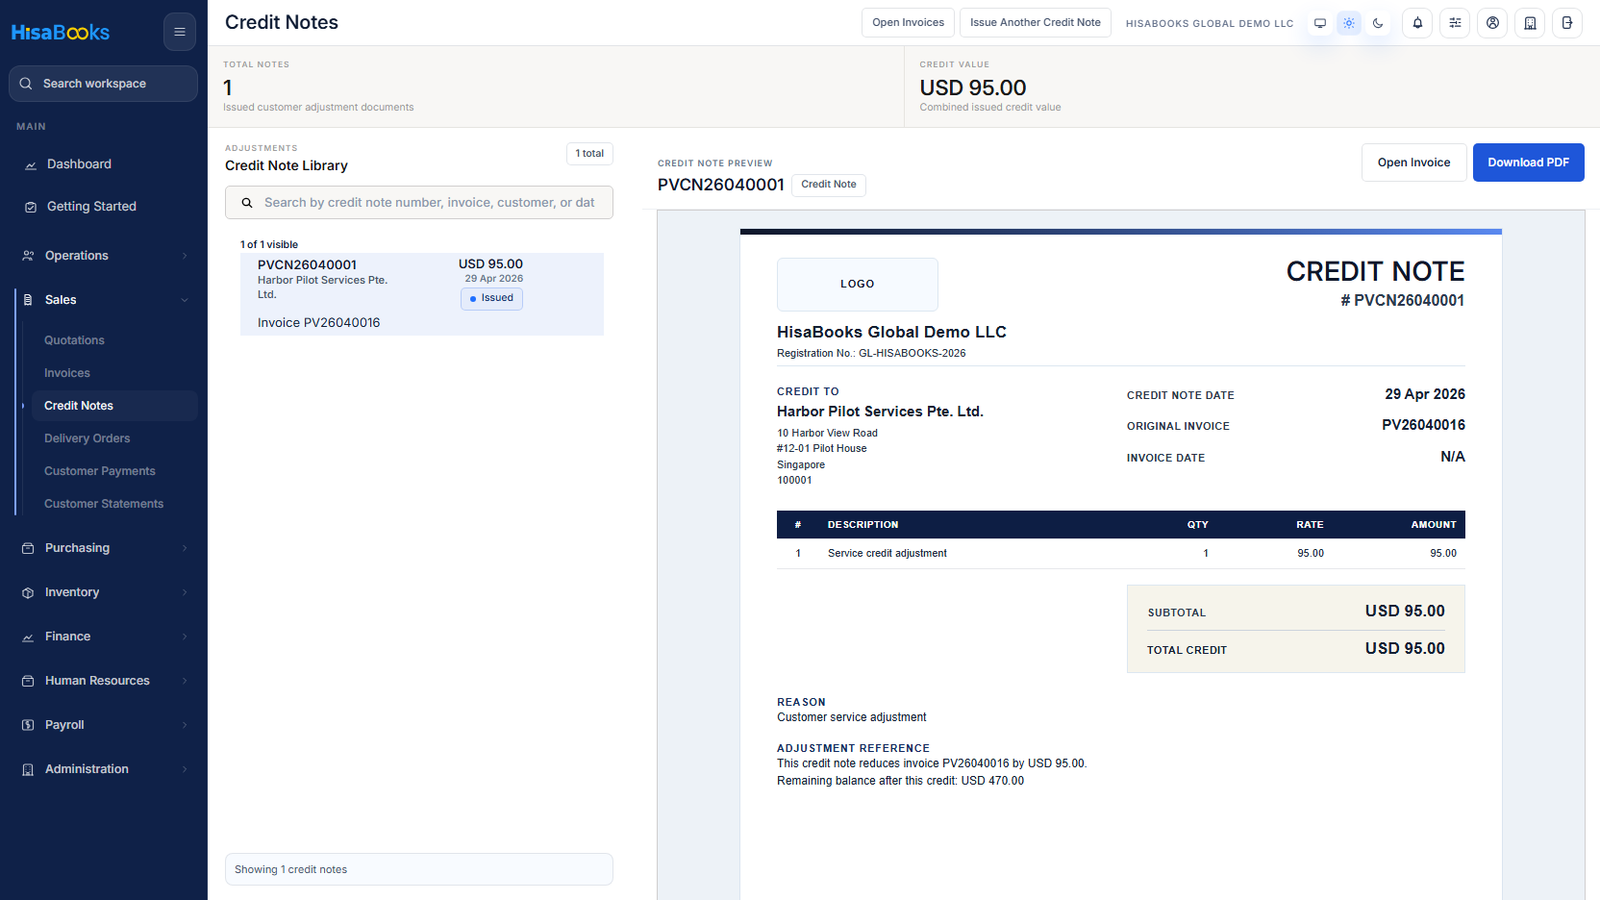Click 'Showing 1 credit notes' footer
1600x900 pixels.
click(419, 870)
